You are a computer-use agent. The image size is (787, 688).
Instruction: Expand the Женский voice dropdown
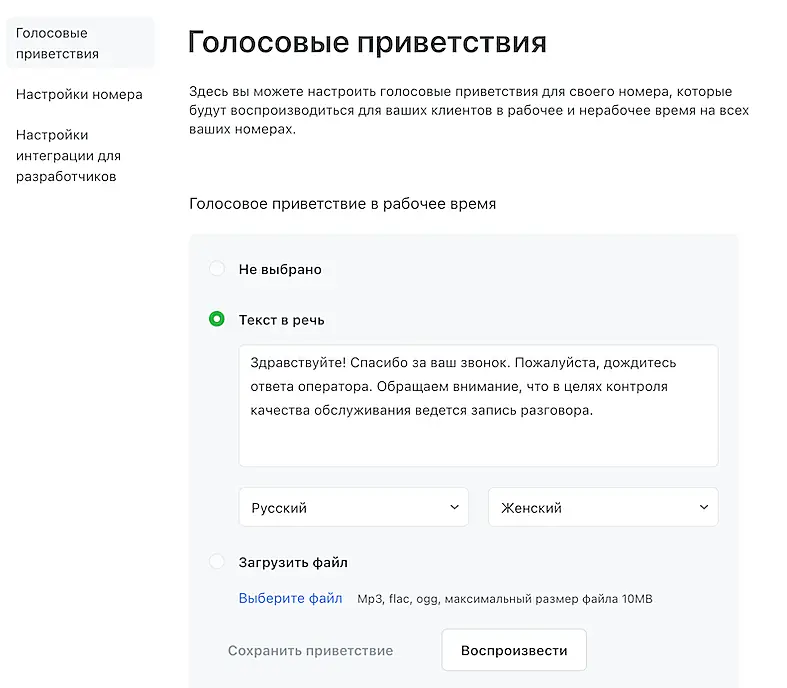602,507
